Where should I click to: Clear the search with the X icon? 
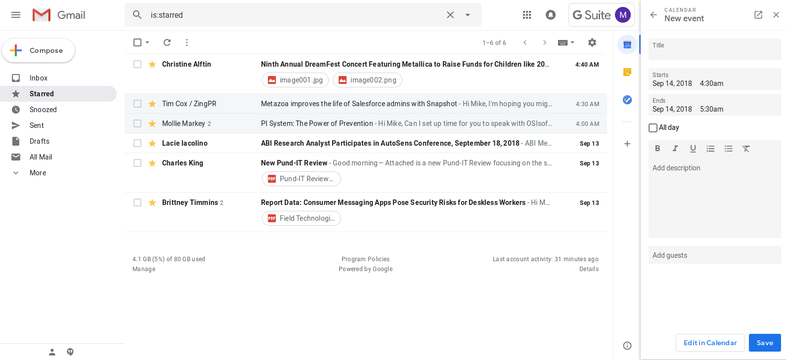(x=450, y=15)
